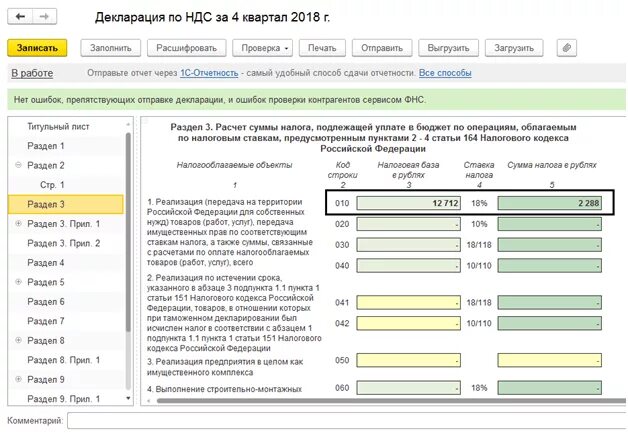
Task: Select Раздел 3. Прил. 1 in the tree
Action: pos(63,224)
